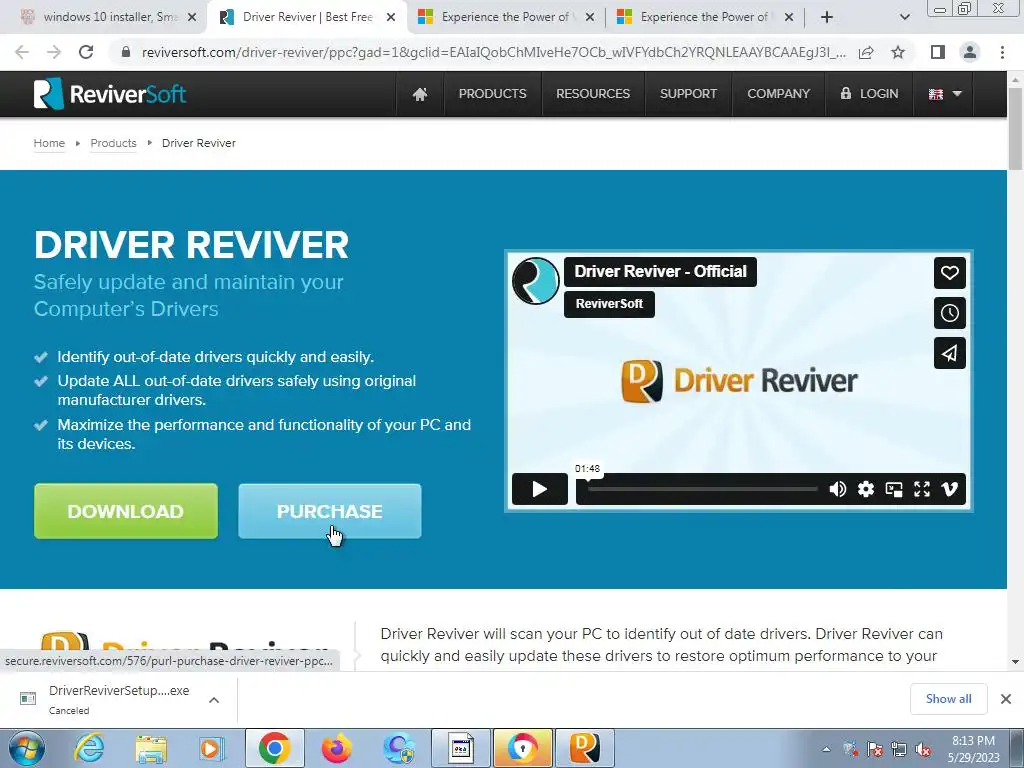Launch Internet Explorer from taskbar
The height and width of the screenshot is (768, 1024).
click(89, 748)
